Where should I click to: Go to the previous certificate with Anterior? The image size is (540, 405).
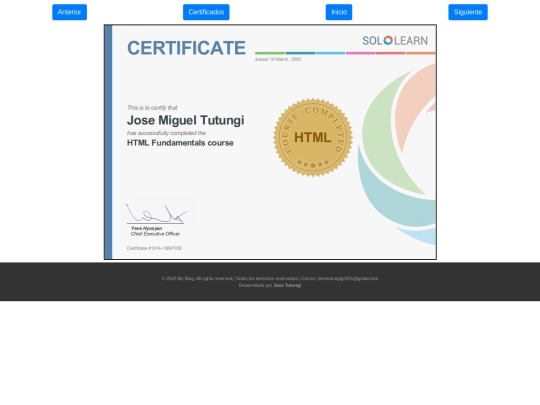point(69,12)
